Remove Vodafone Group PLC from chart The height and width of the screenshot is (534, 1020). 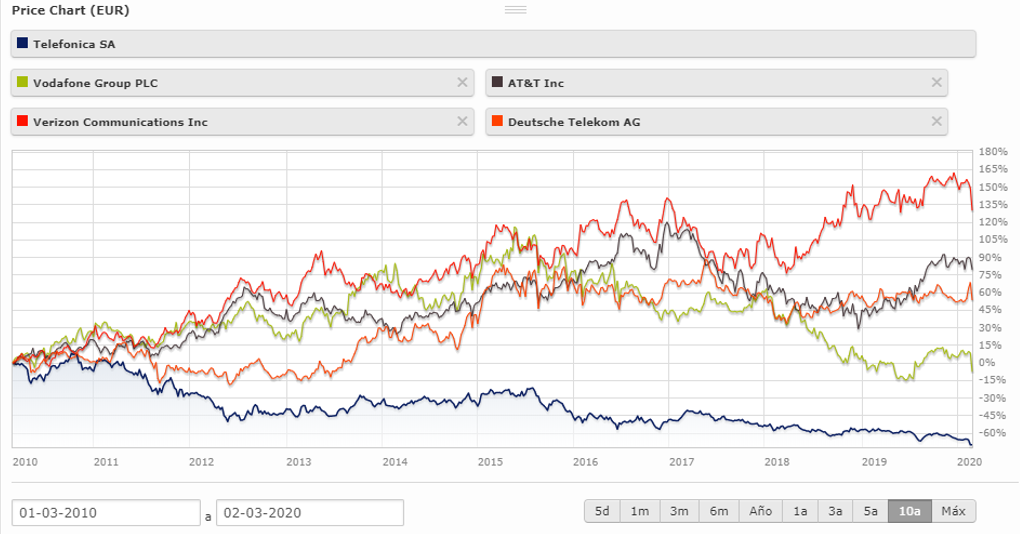[462, 83]
